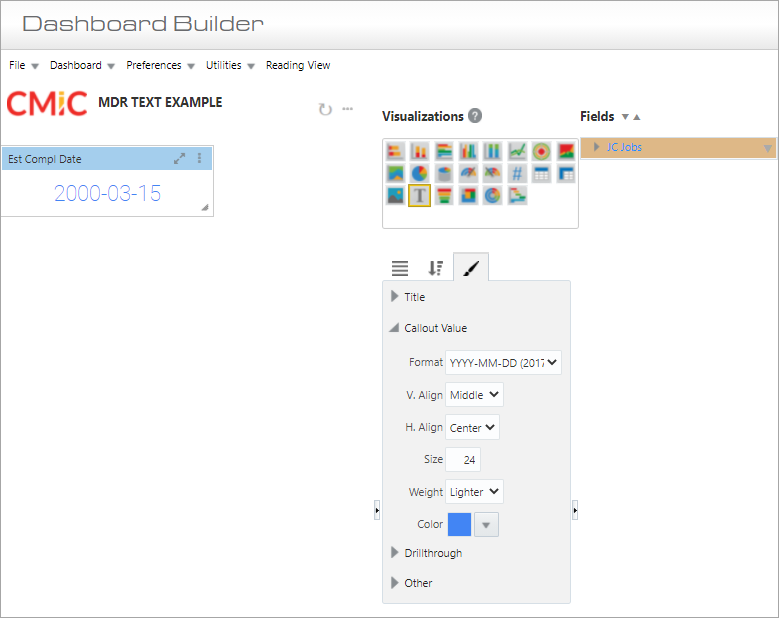Maximize the Est Compl Date widget
Viewport: 779px width, 618px height.
179,158
